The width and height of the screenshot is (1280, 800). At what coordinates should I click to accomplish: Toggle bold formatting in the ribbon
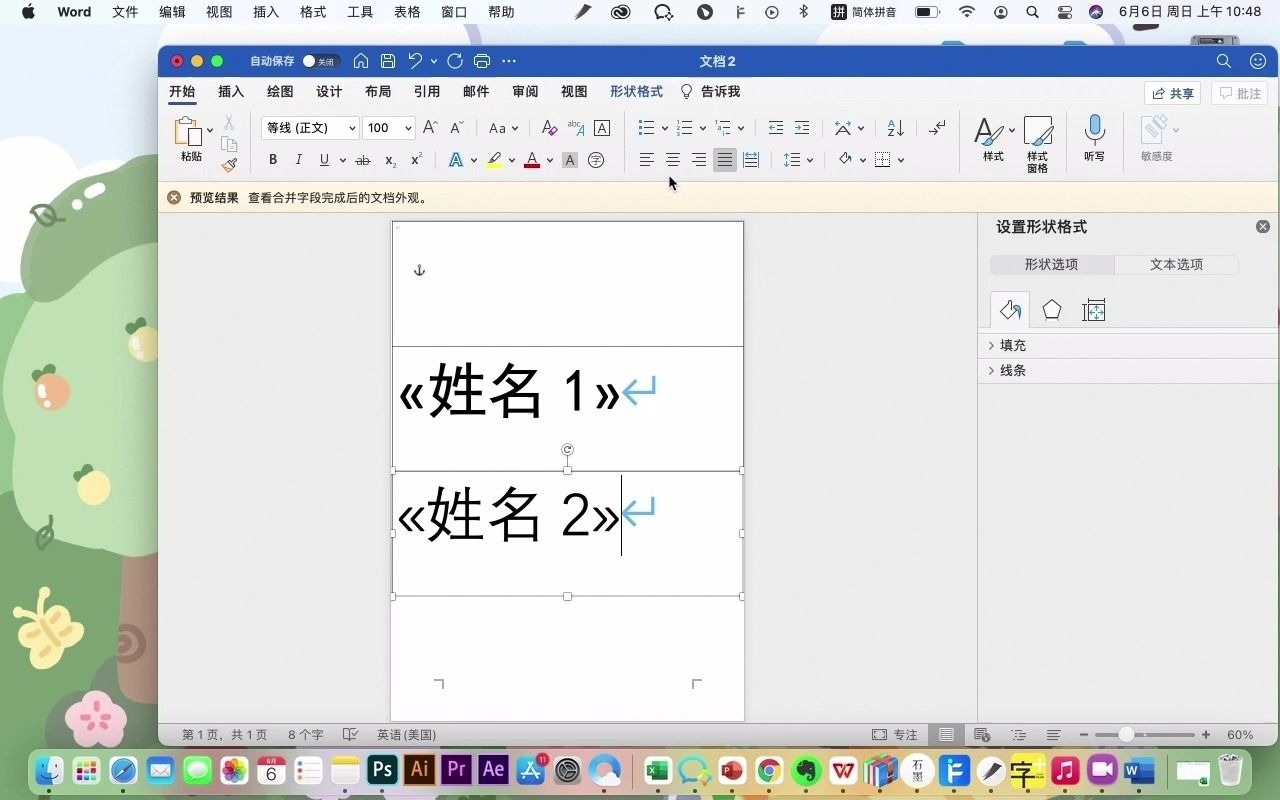point(272,159)
